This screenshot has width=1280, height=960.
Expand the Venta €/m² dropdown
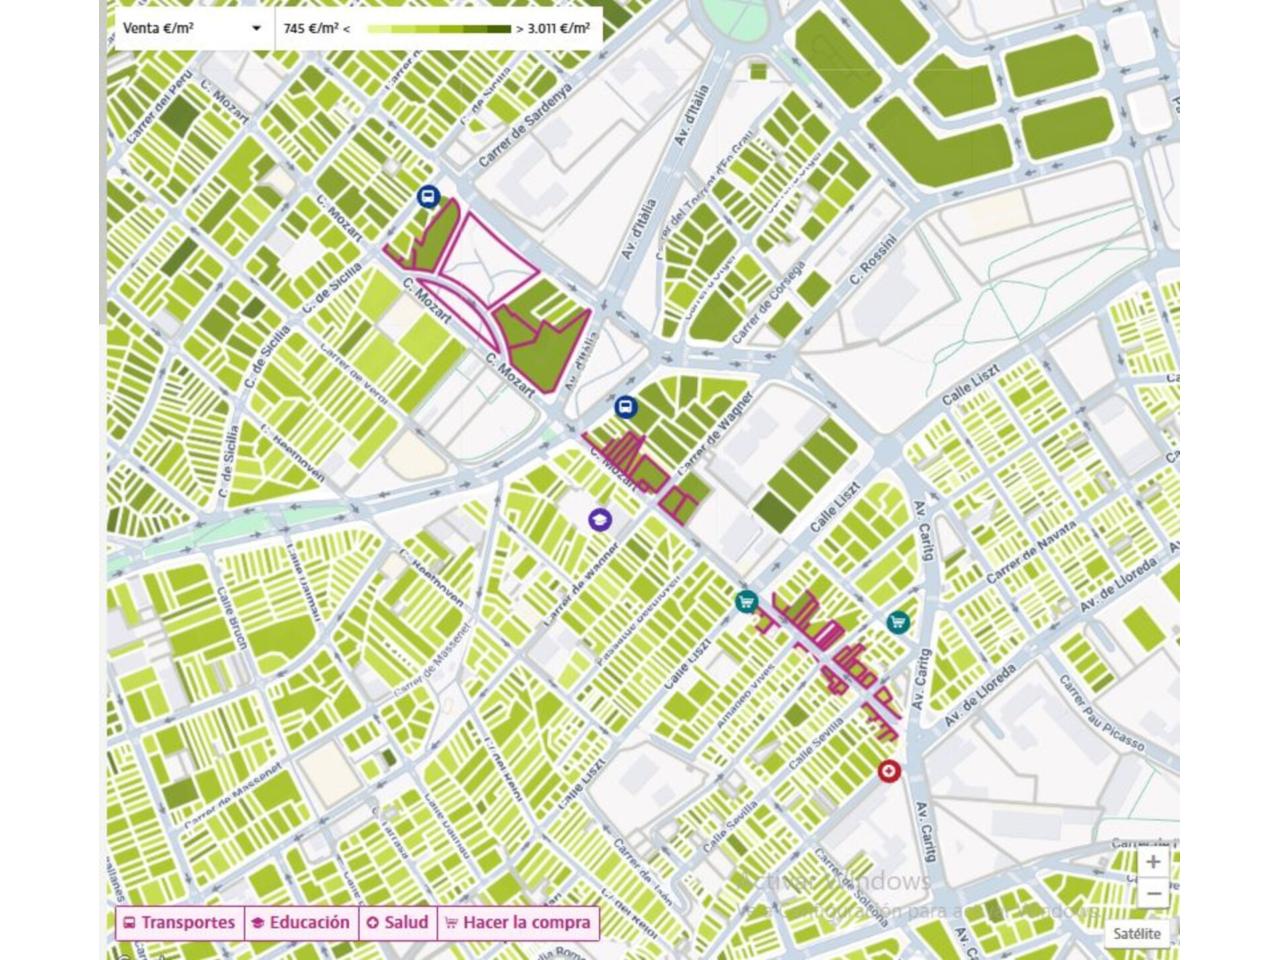[x=192, y=28]
